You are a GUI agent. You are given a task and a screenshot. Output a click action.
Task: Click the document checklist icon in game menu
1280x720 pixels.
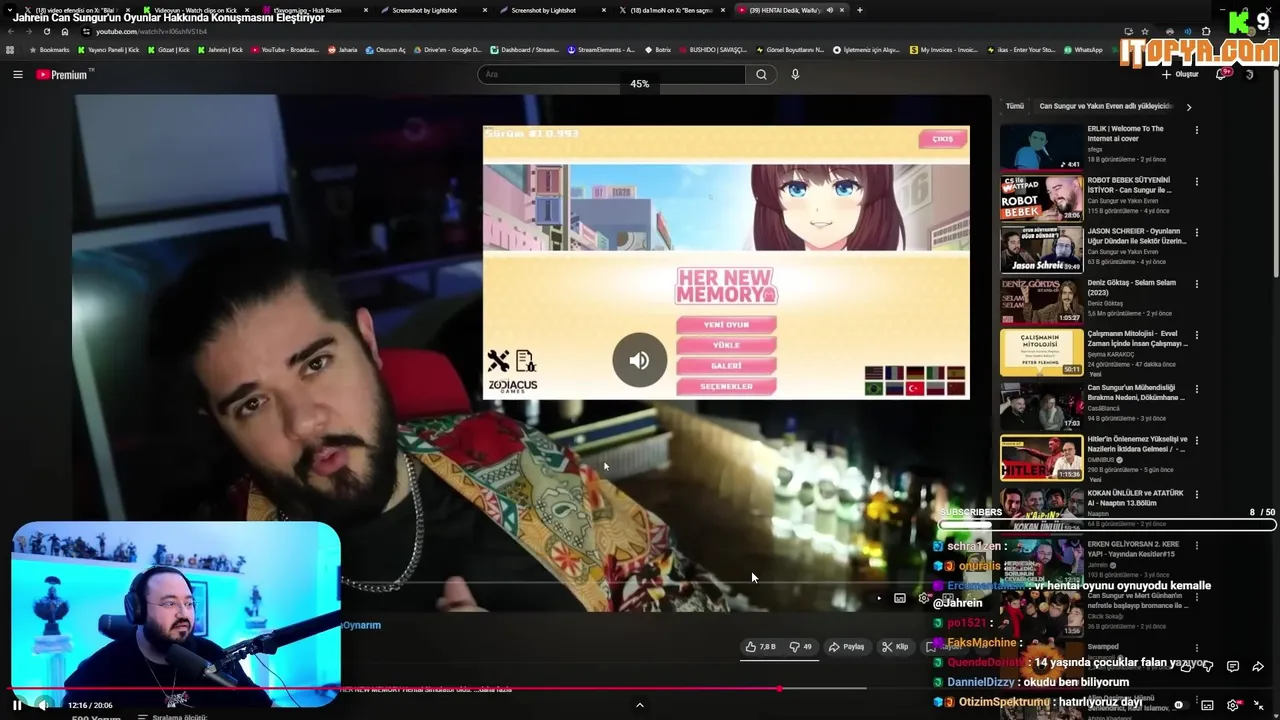click(x=526, y=360)
